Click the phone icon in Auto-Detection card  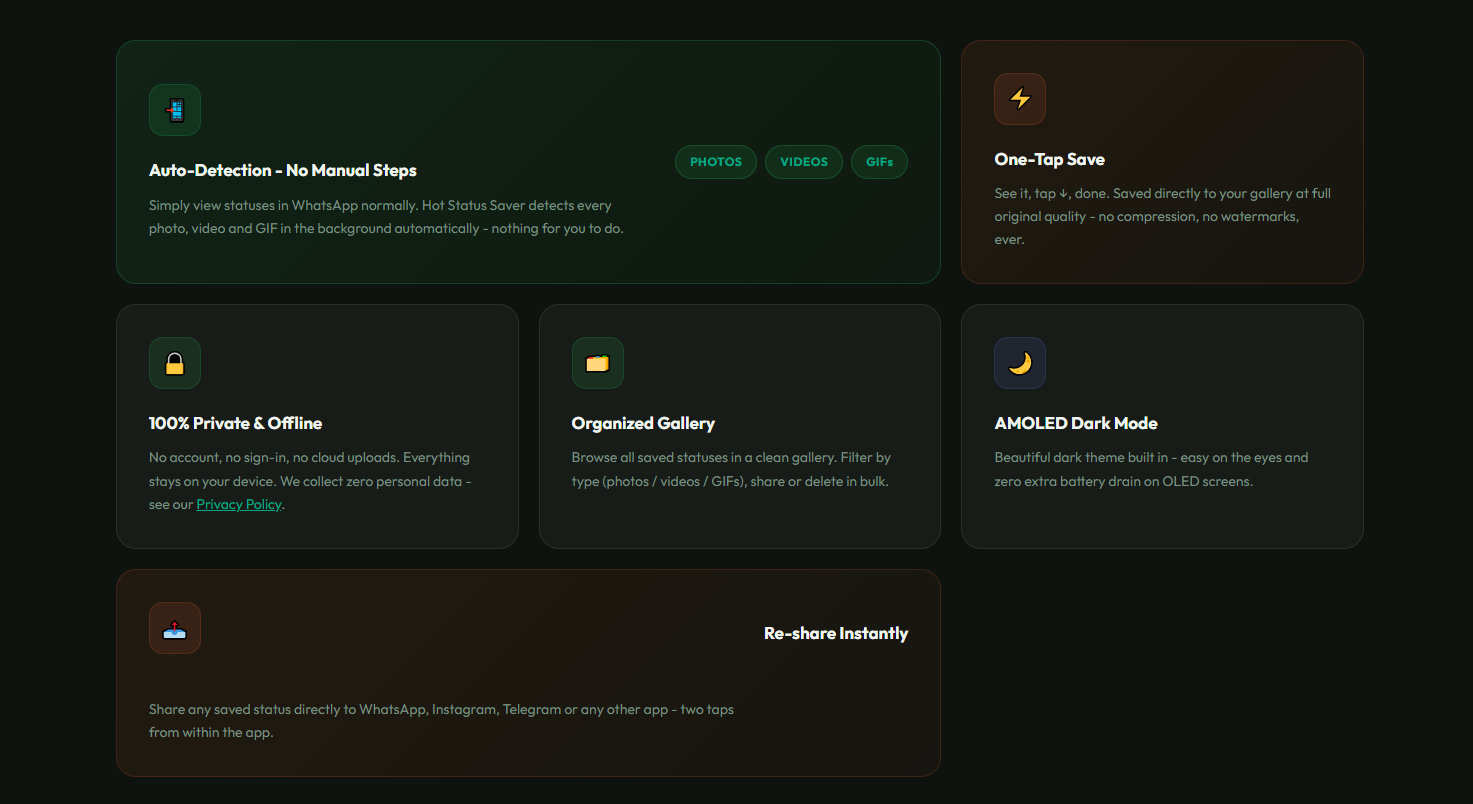tap(175, 110)
